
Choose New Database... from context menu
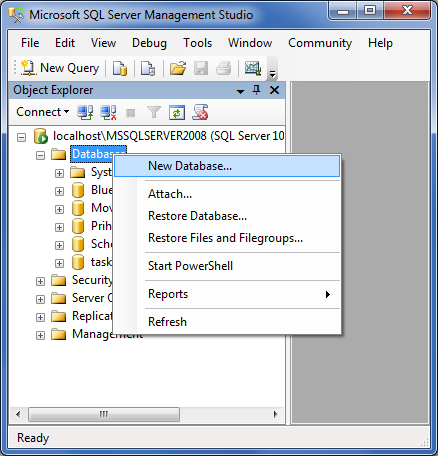point(227,166)
